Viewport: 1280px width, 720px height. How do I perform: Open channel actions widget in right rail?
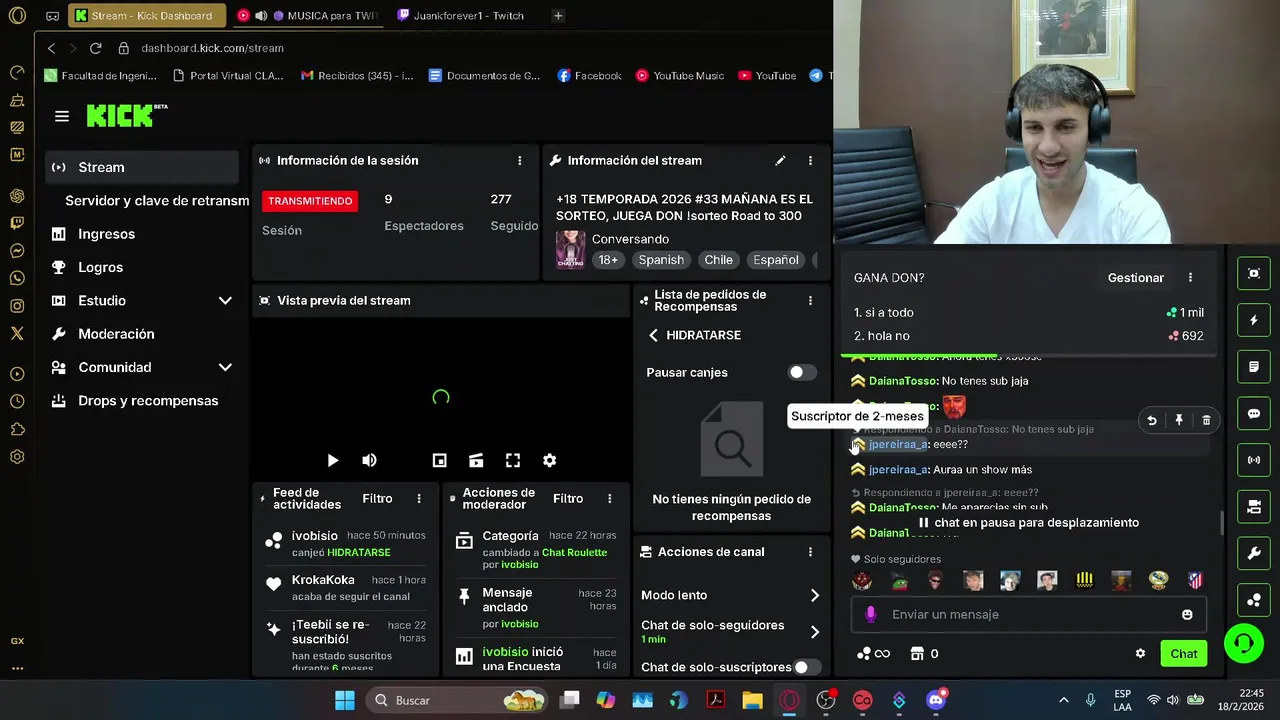1254,507
